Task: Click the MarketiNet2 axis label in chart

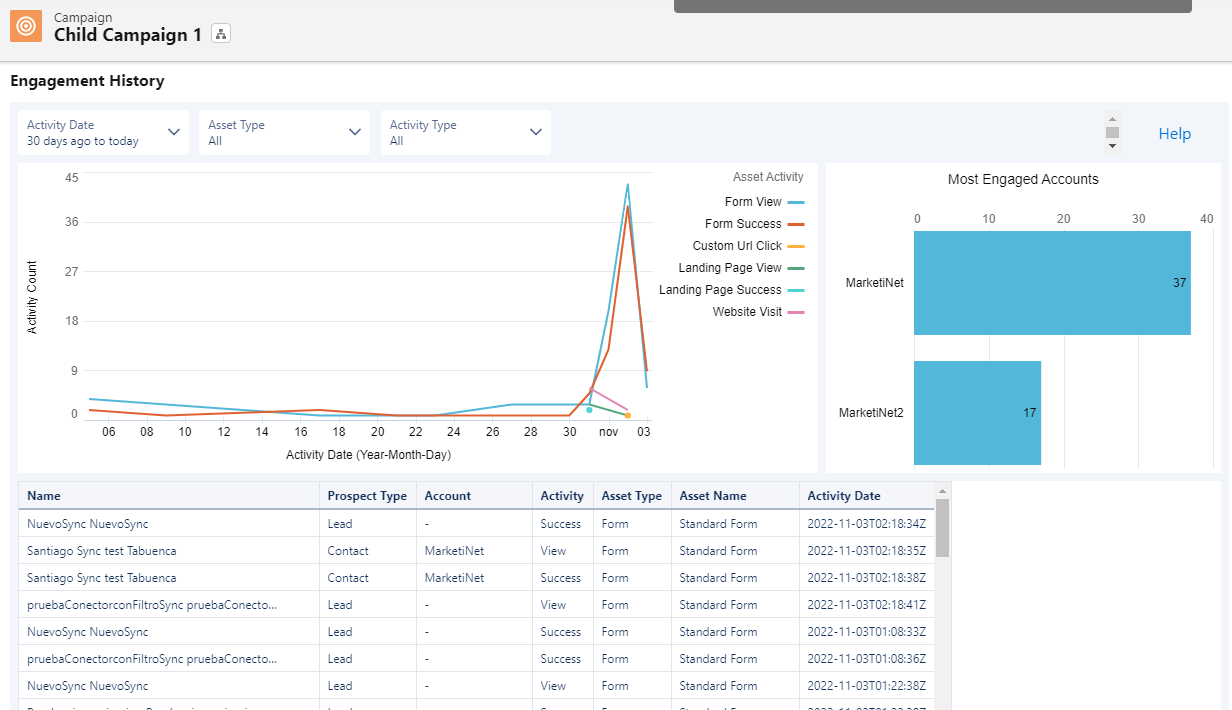Action: pyautogui.click(x=871, y=413)
